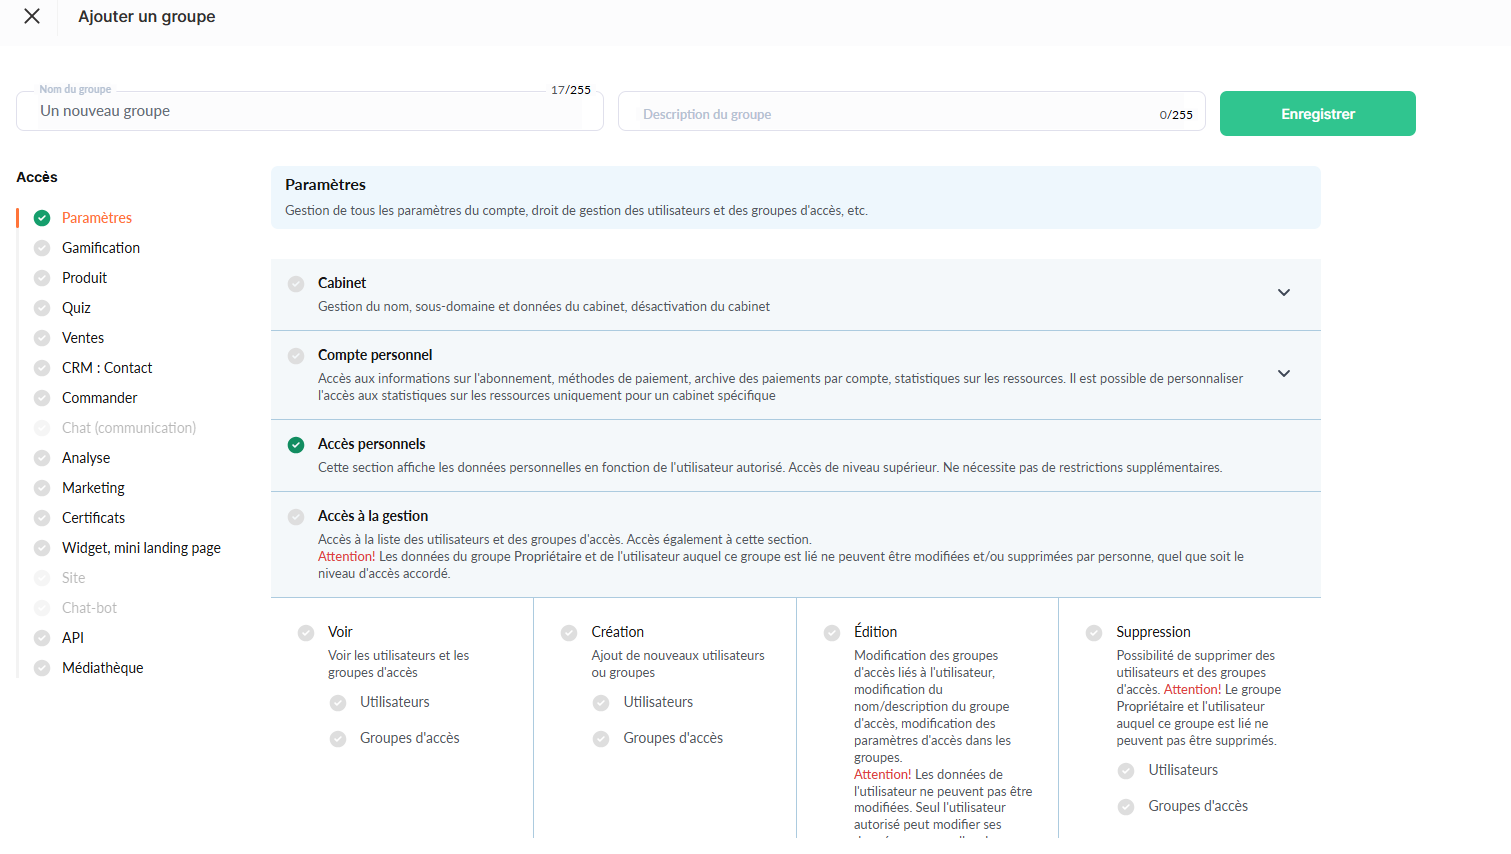
Task: Enable Utilisateurs checkbox under Voir
Action: (338, 703)
